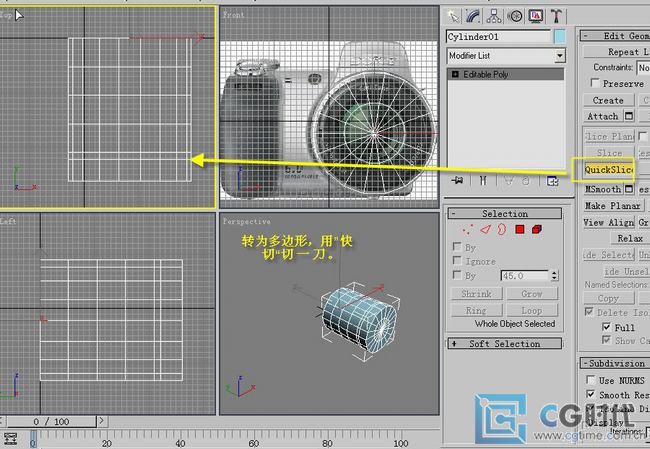
Task: Select Edge sub-object level
Action: (x=485, y=229)
